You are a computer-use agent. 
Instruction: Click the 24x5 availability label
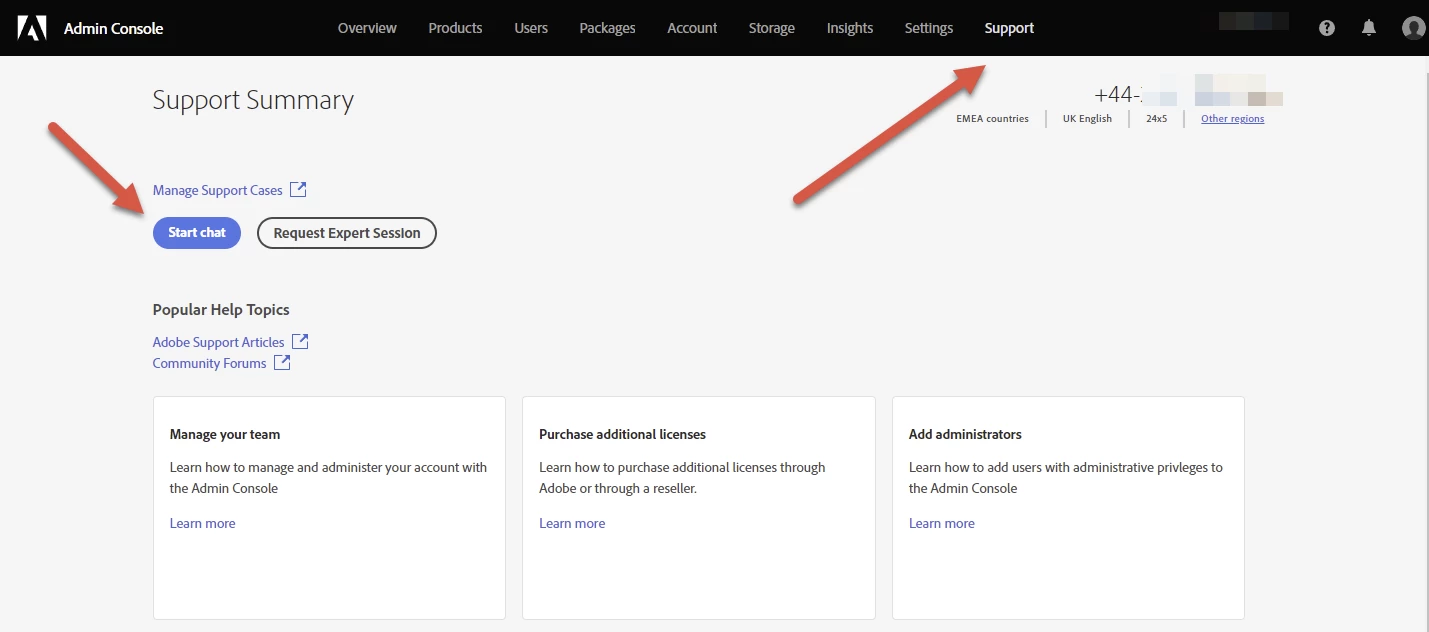point(1156,118)
